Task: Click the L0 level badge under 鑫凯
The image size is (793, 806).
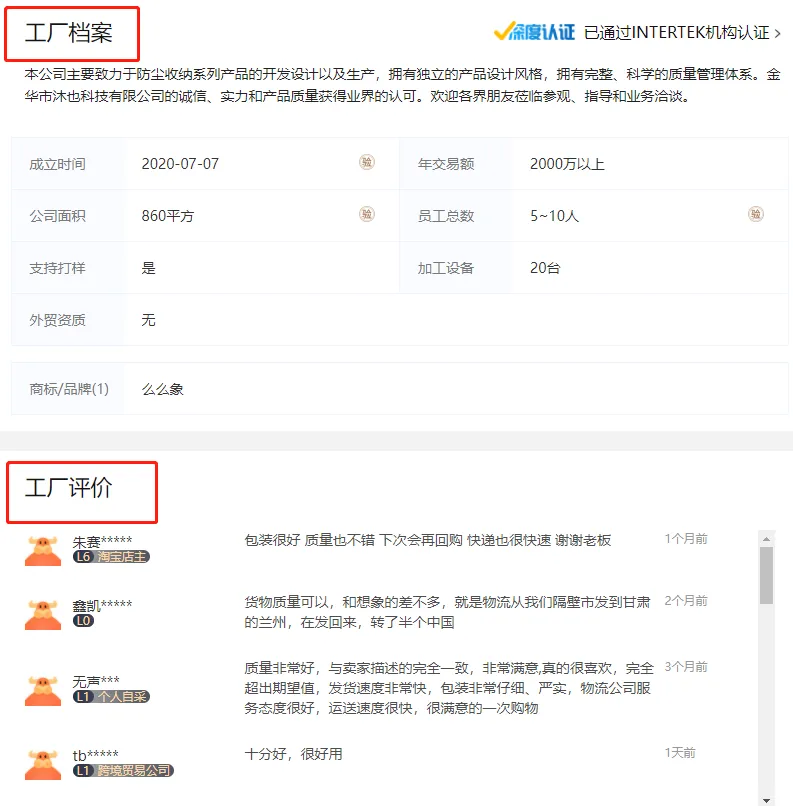Action: 83,621
